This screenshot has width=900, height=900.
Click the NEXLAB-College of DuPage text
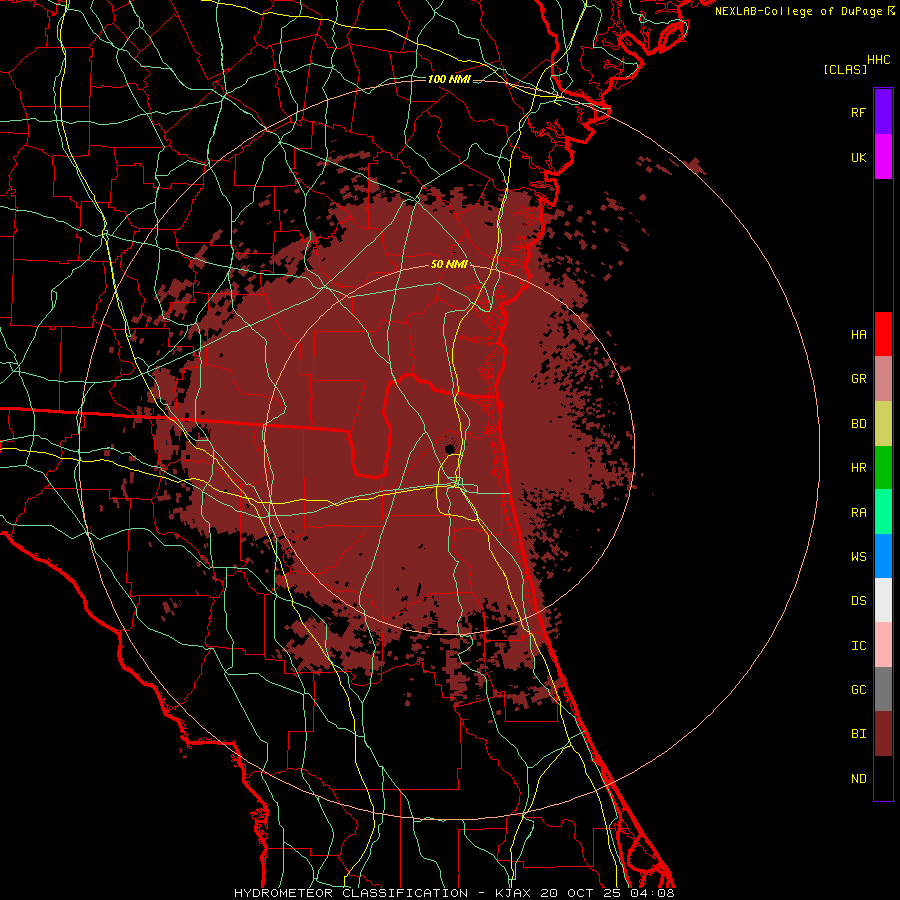click(x=798, y=11)
